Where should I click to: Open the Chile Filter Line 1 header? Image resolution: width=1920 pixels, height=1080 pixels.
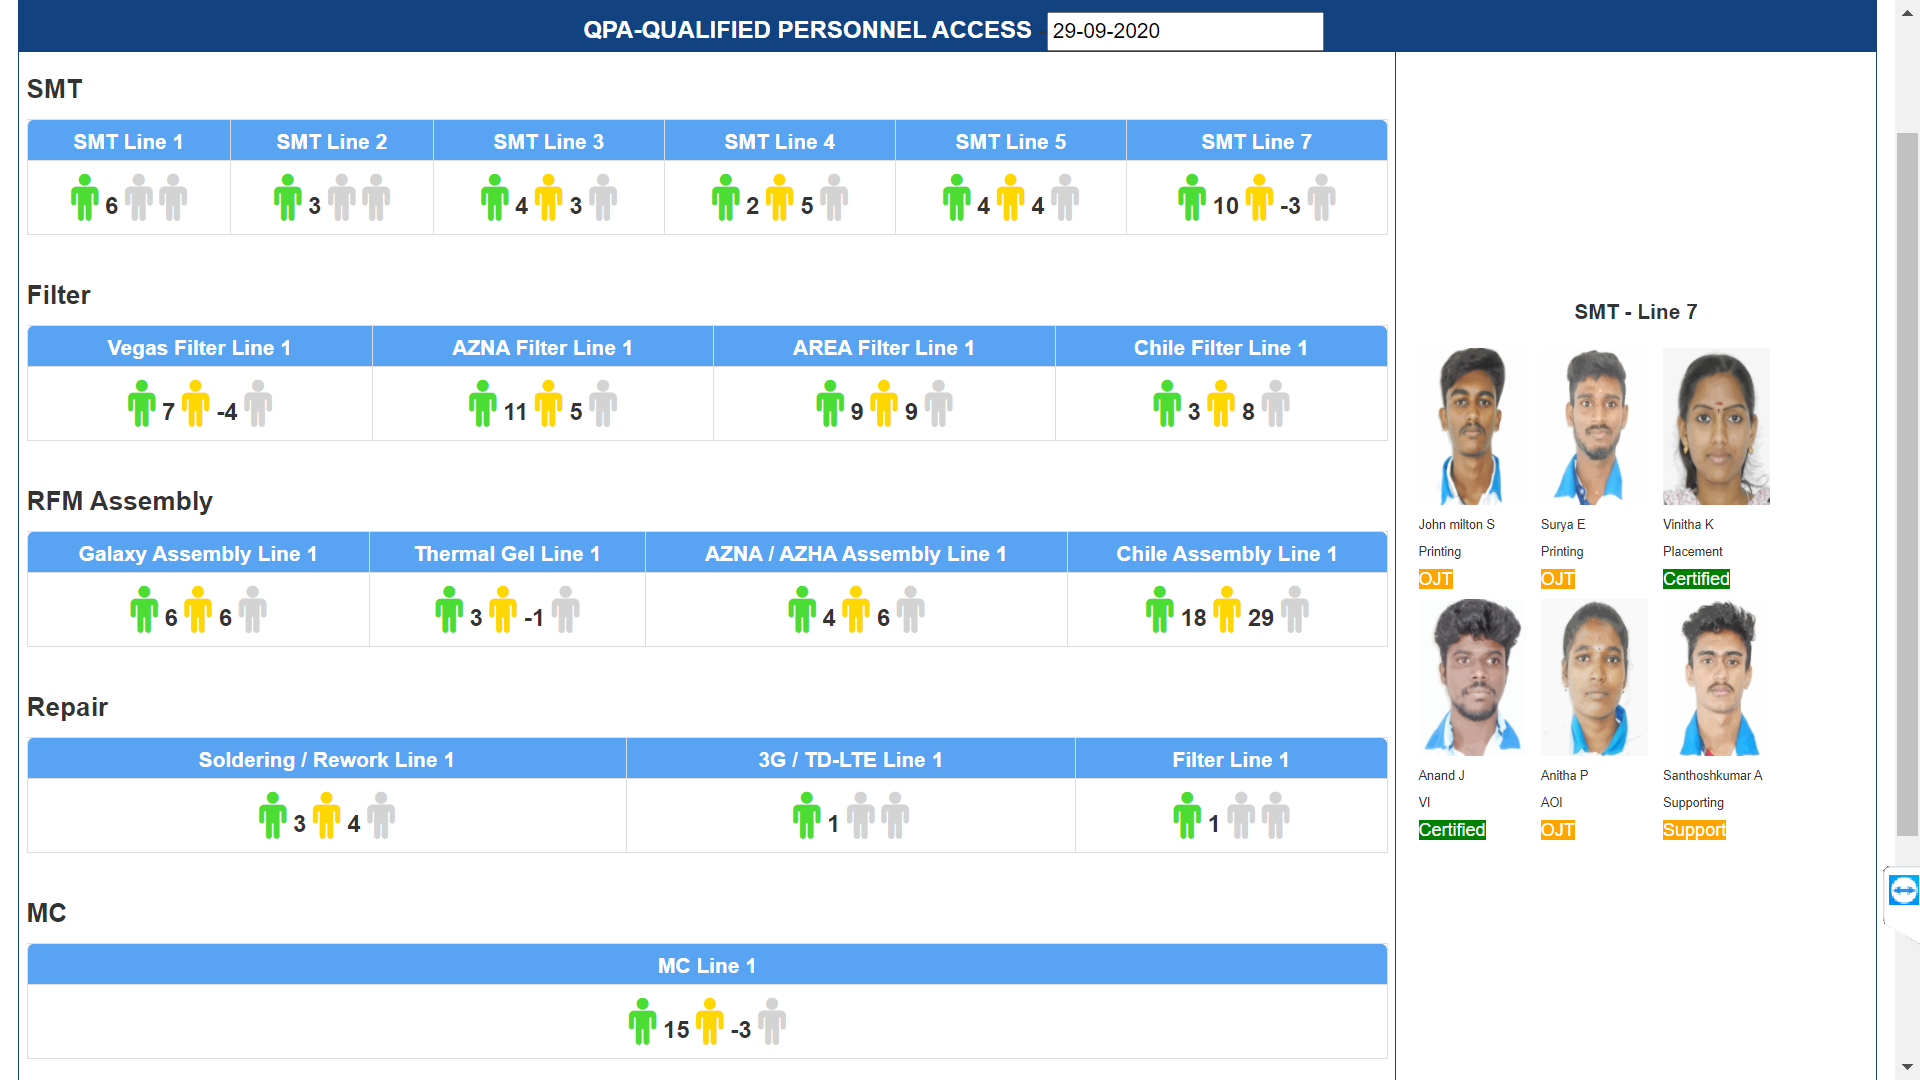coord(1221,347)
